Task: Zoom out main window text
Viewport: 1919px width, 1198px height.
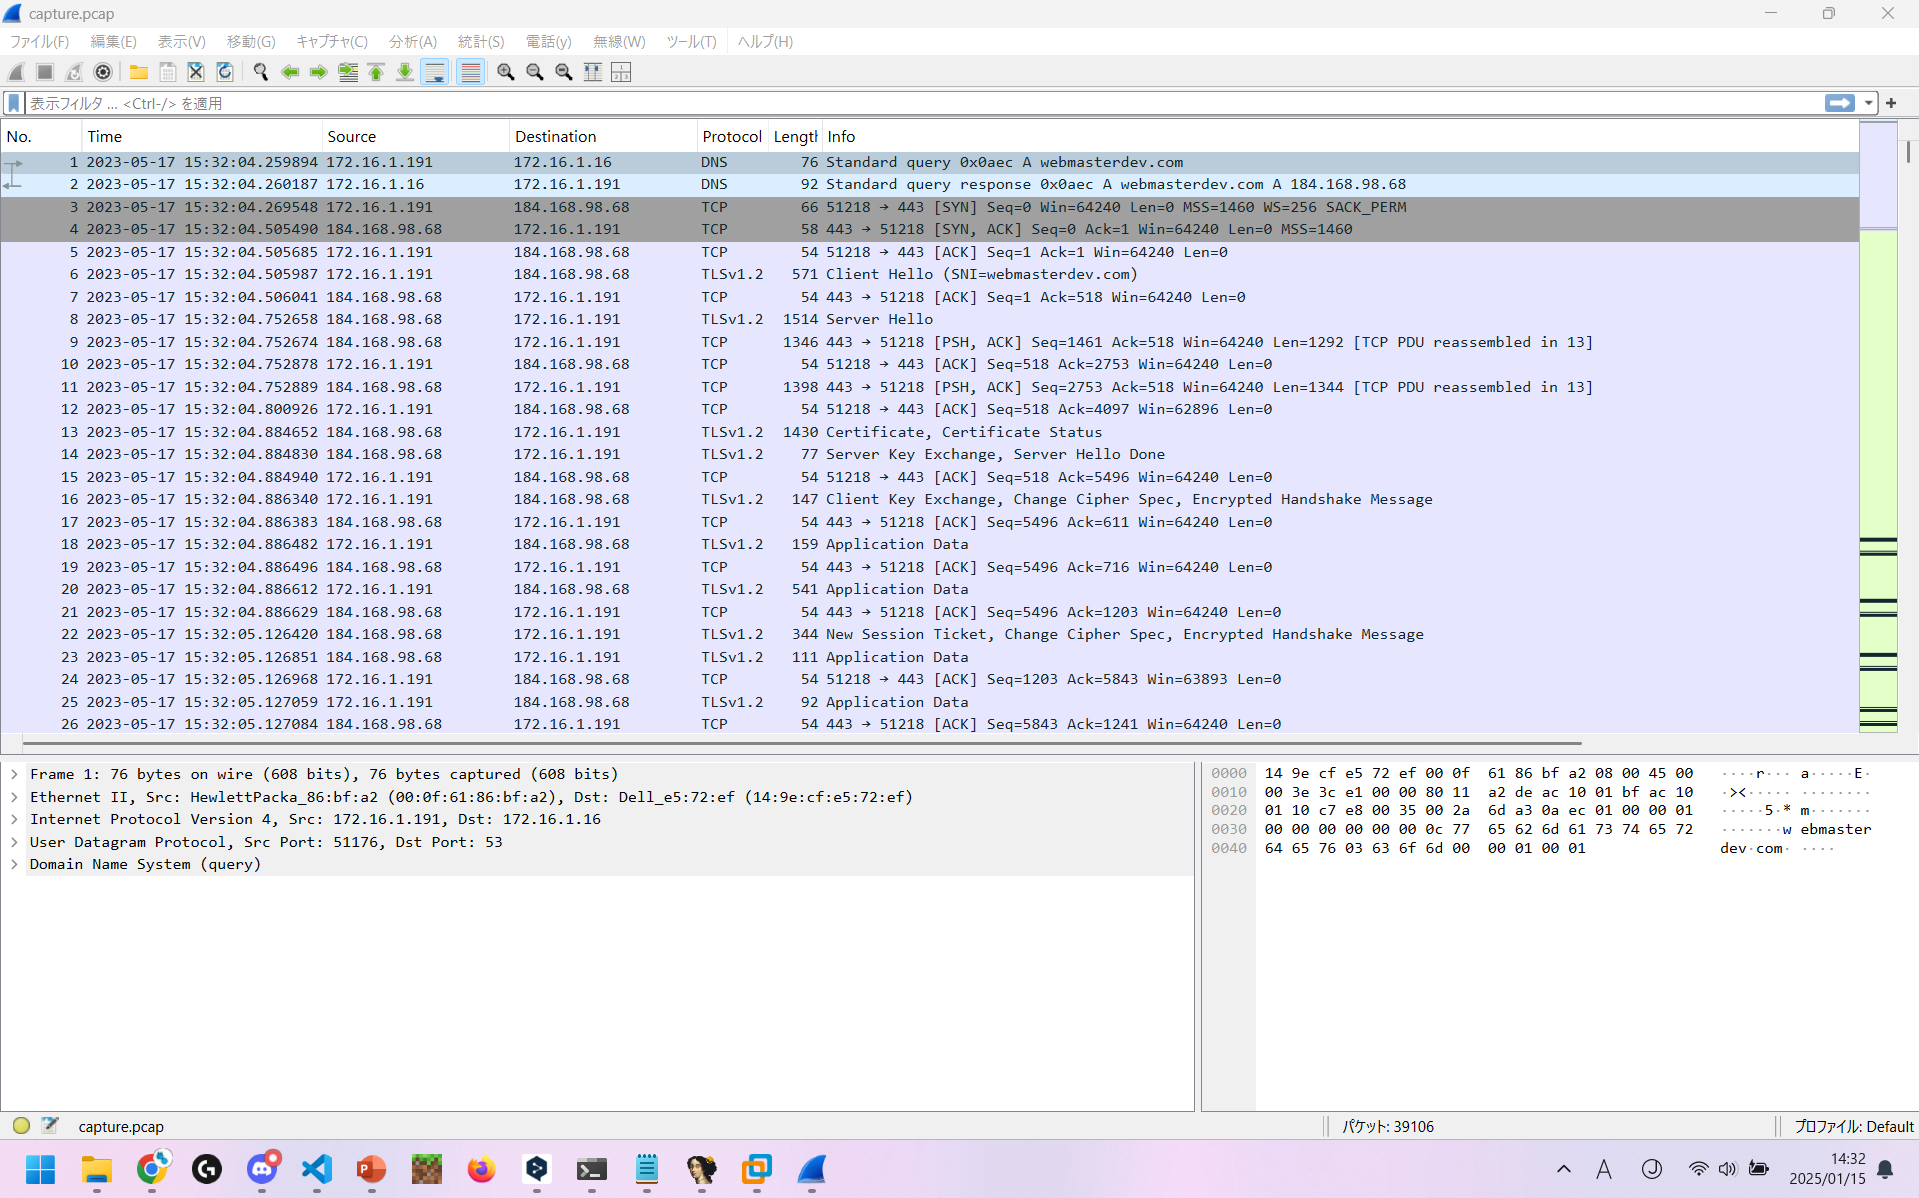Action: 535,72
